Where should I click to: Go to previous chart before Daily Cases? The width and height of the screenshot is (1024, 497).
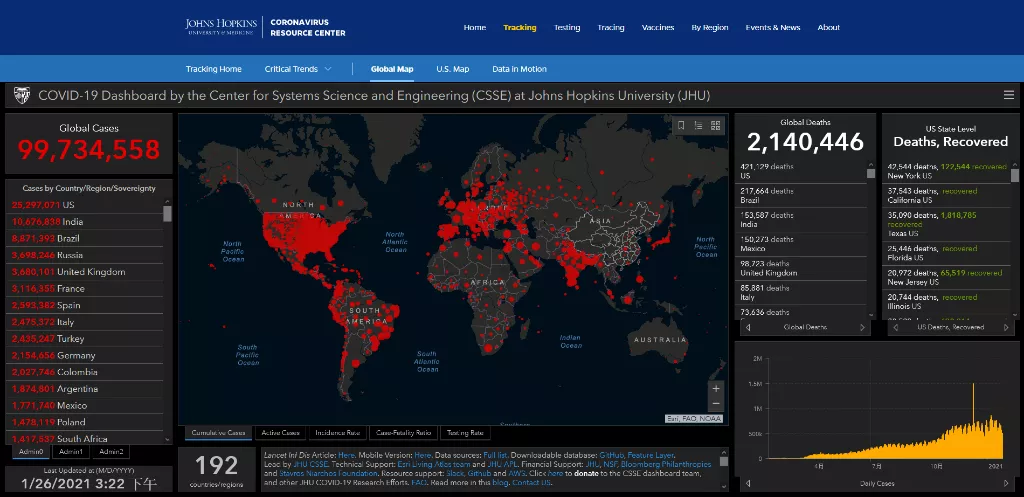click(748, 484)
